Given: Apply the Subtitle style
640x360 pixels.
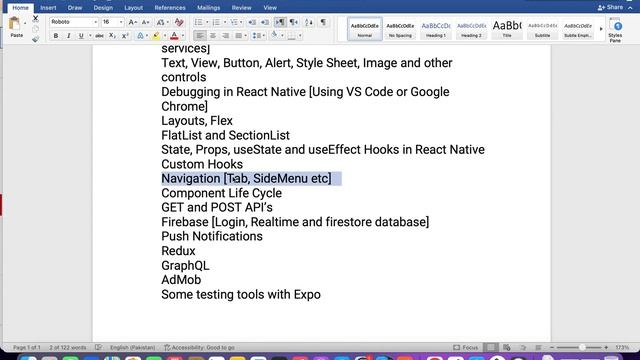Looking at the screenshot, I should pos(542,29).
